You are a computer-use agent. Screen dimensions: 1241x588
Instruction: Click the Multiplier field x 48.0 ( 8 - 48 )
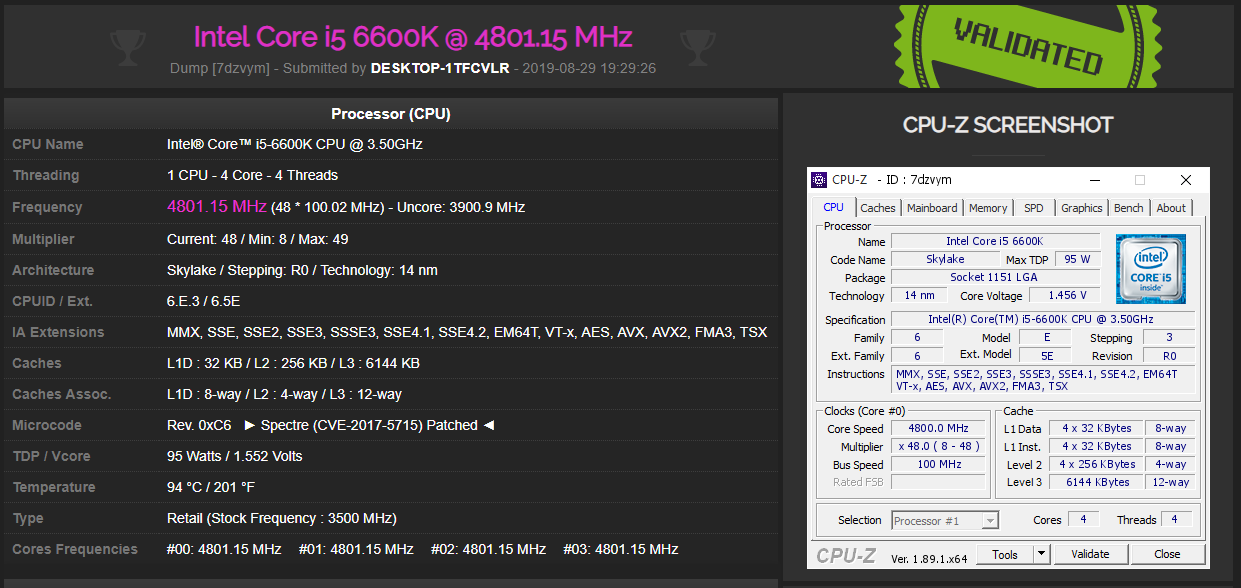pos(939,446)
